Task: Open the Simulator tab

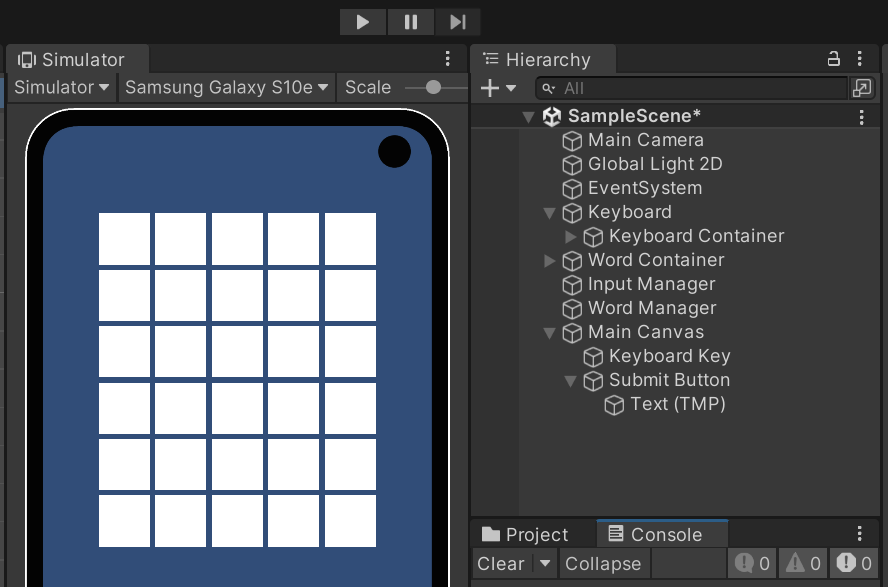Action: click(78, 59)
